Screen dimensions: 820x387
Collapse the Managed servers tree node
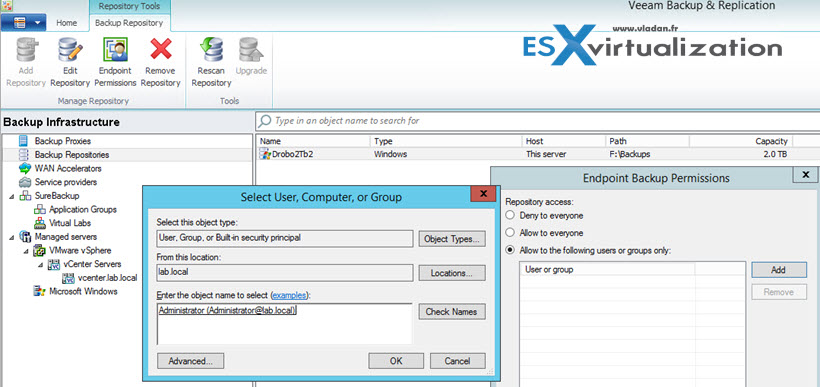click(x=12, y=237)
